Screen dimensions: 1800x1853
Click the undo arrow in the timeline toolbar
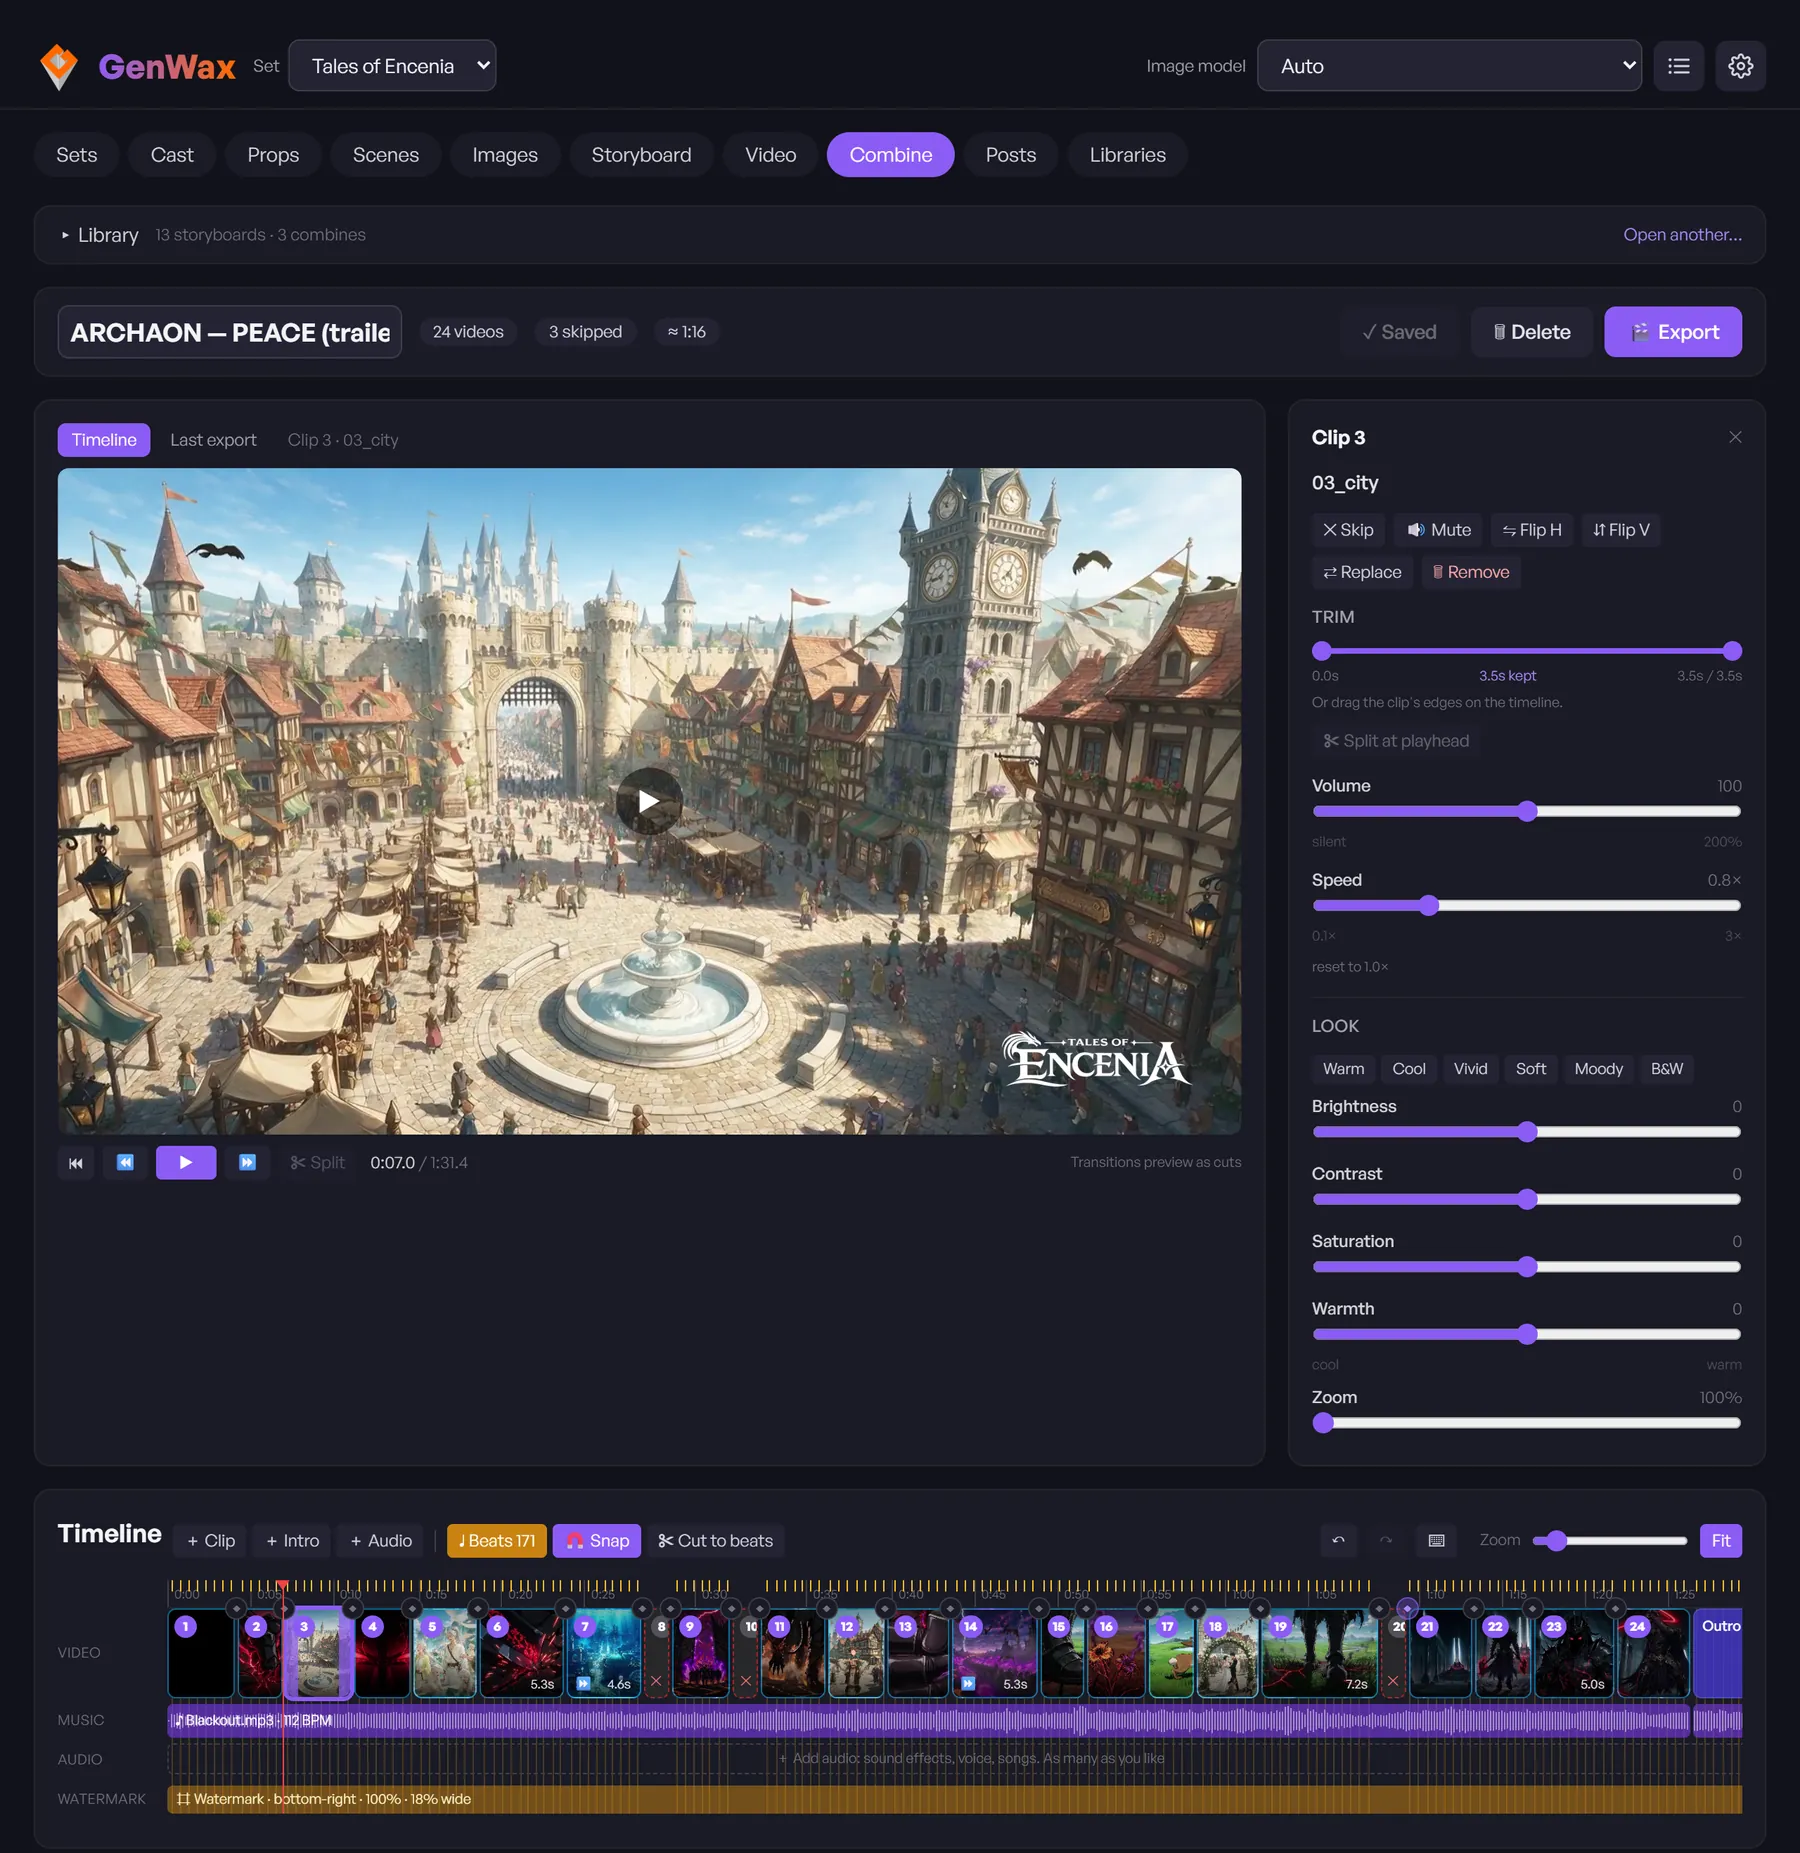coord(1339,1541)
